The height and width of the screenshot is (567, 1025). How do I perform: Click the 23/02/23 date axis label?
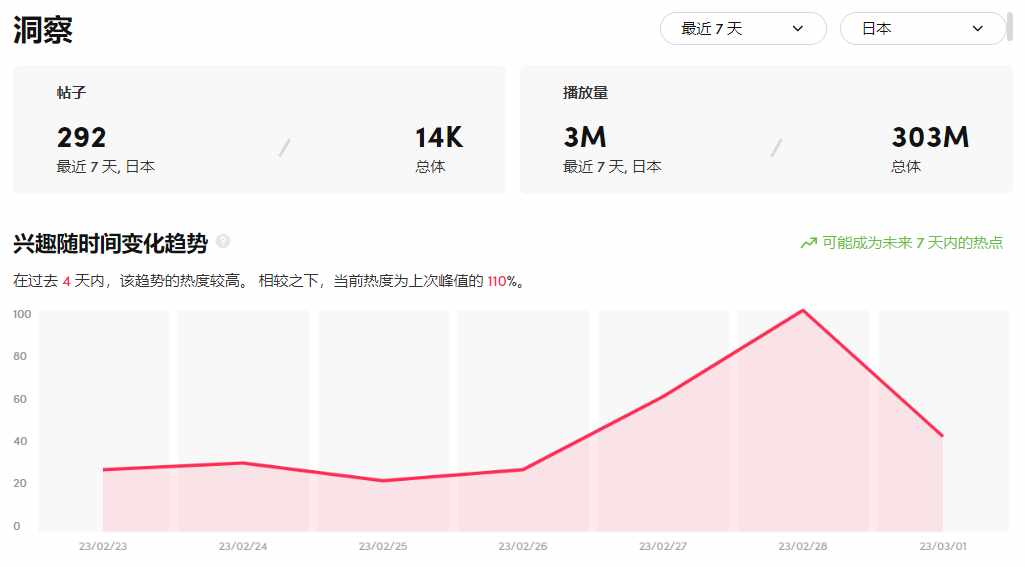tap(103, 546)
